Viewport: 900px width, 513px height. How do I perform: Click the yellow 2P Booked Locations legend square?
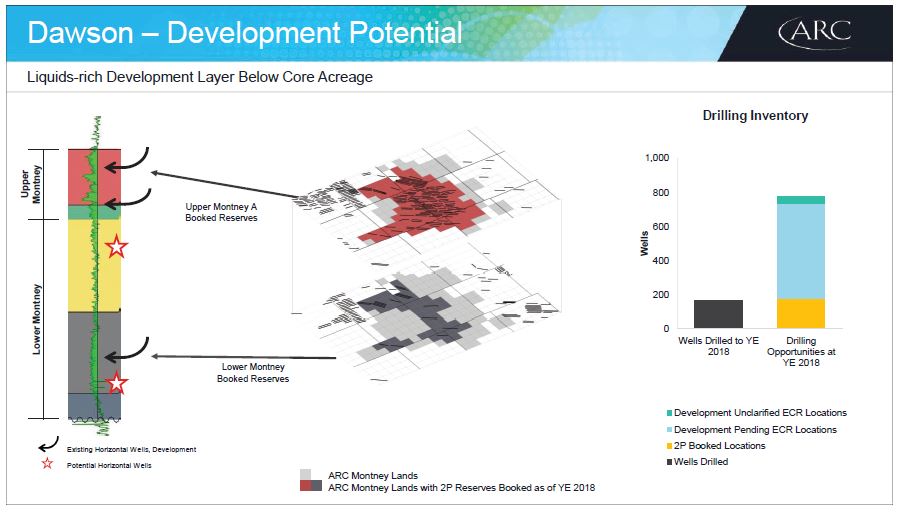[669, 446]
